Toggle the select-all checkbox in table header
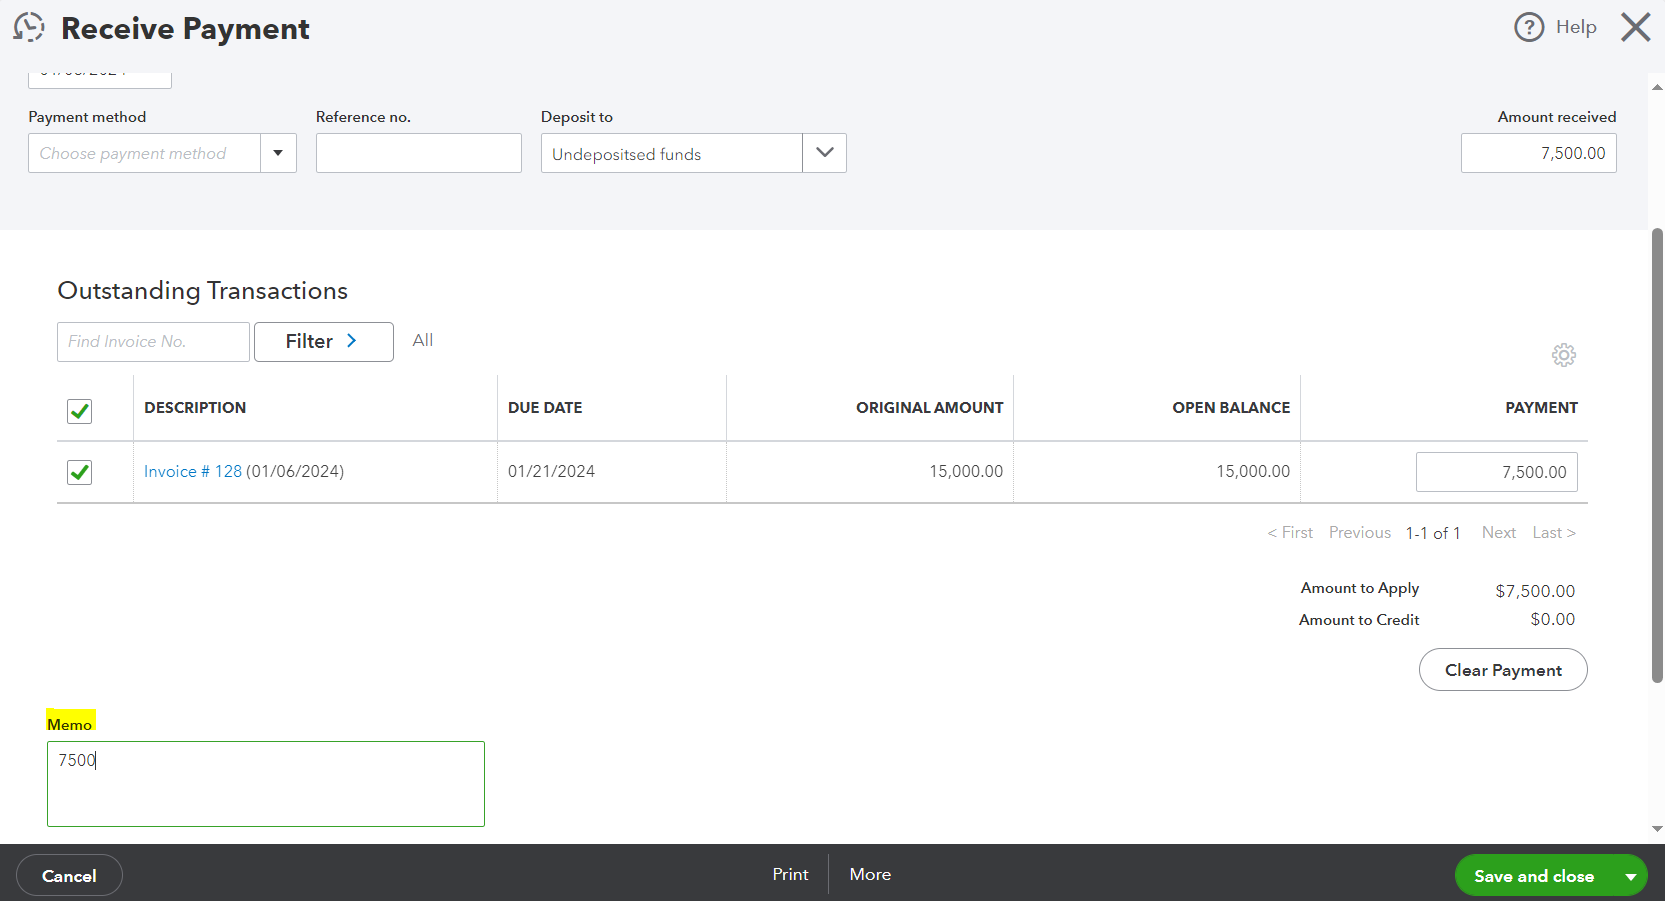This screenshot has height=901, width=1665. pyautogui.click(x=79, y=410)
